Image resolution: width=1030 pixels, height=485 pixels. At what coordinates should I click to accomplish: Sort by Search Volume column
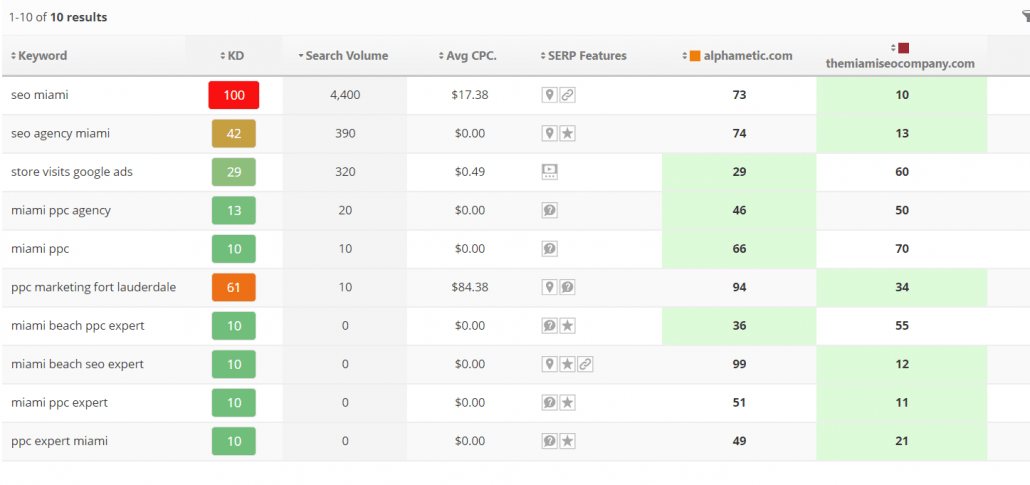pyautogui.click(x=342, y=56)
